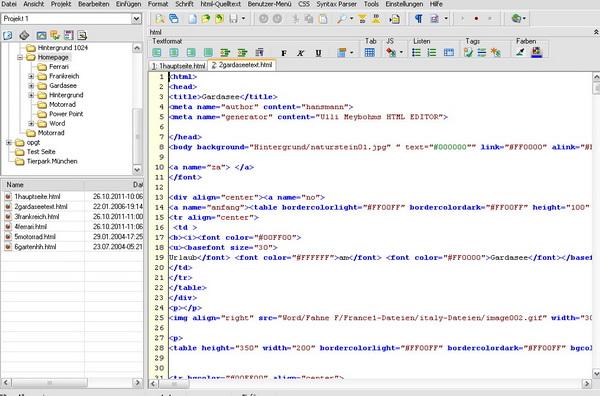600x396 pixels.
Task: Click the file list scroll-right arrow
Action: click(137, 382)
